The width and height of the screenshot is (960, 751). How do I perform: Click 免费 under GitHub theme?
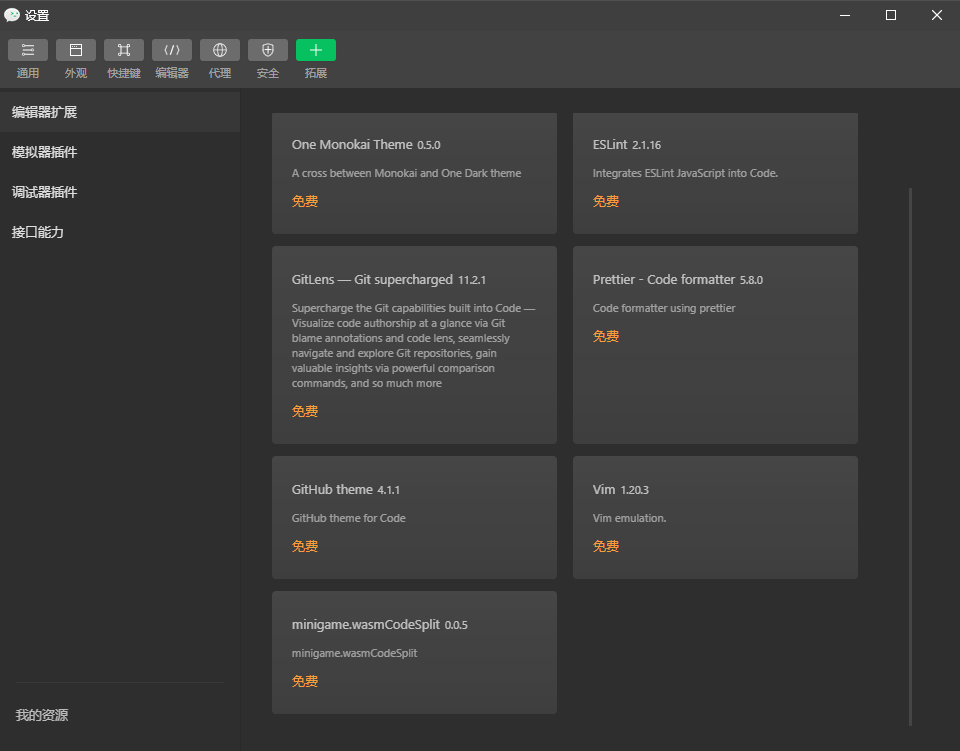click(305, 546)
